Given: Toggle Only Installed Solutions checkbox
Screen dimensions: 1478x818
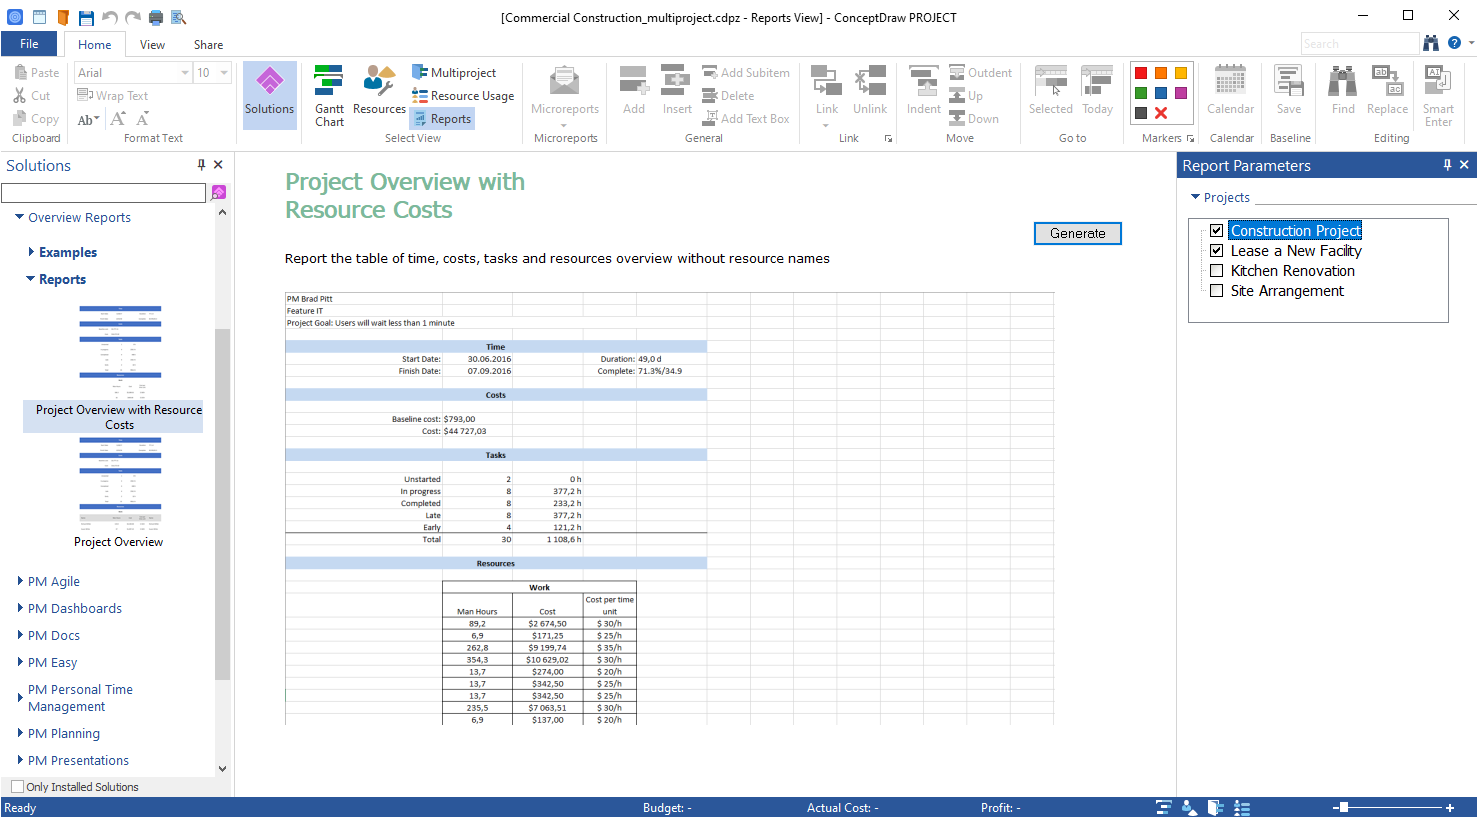Looking at the screenshot, I should click(18, 787).
